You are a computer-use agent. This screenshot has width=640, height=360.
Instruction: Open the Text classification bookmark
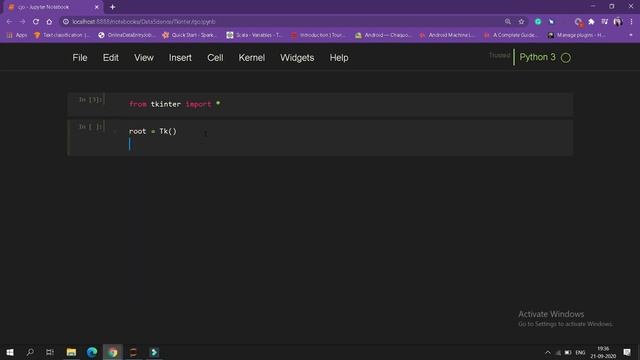click(62, 35)
